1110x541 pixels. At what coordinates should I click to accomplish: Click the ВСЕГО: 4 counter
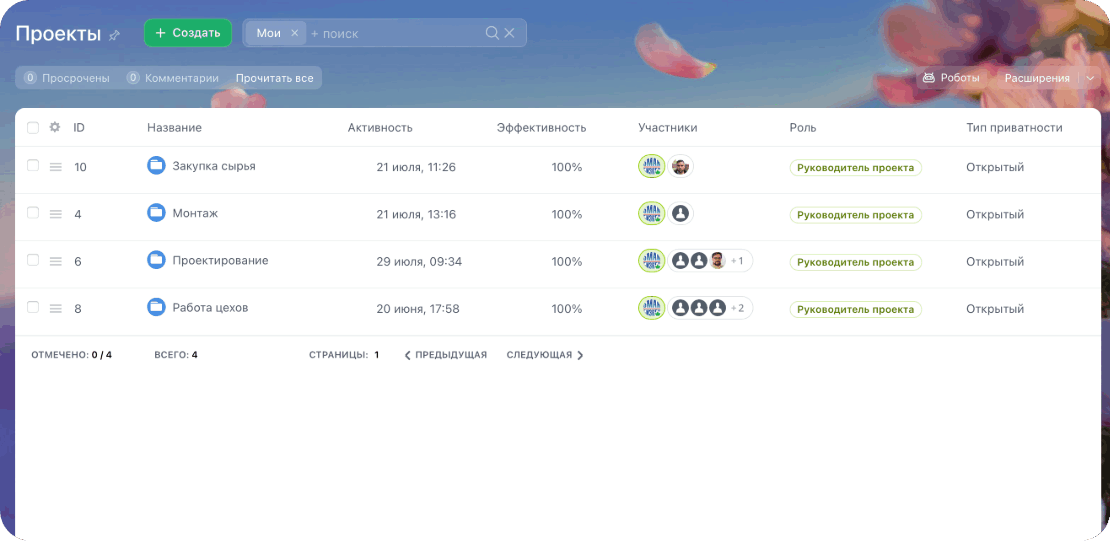click(176, 355)
